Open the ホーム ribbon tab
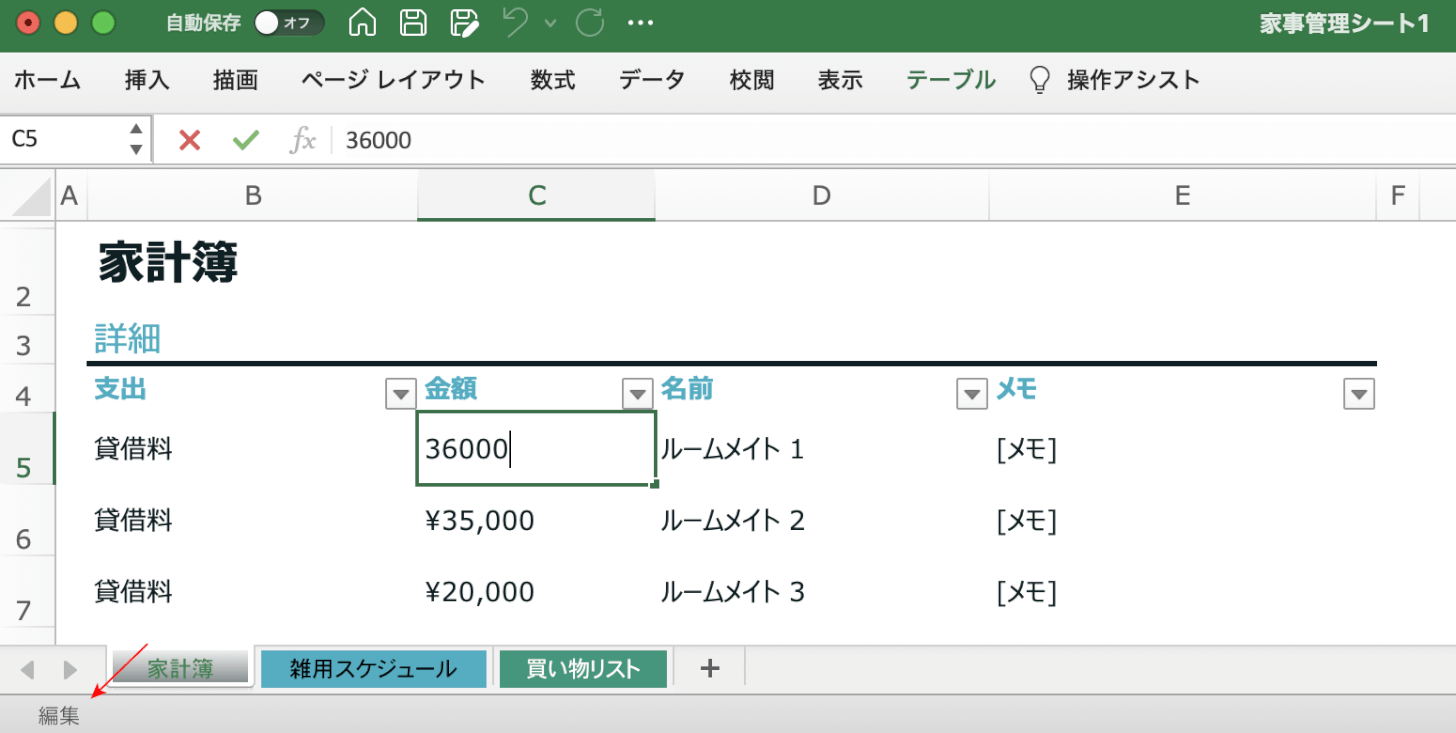The image size is (1456, 733). (x=47, y=80)
